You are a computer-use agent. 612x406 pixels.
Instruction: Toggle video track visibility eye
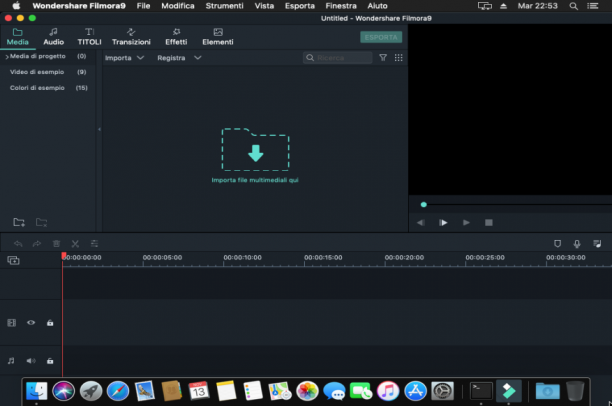31,323
